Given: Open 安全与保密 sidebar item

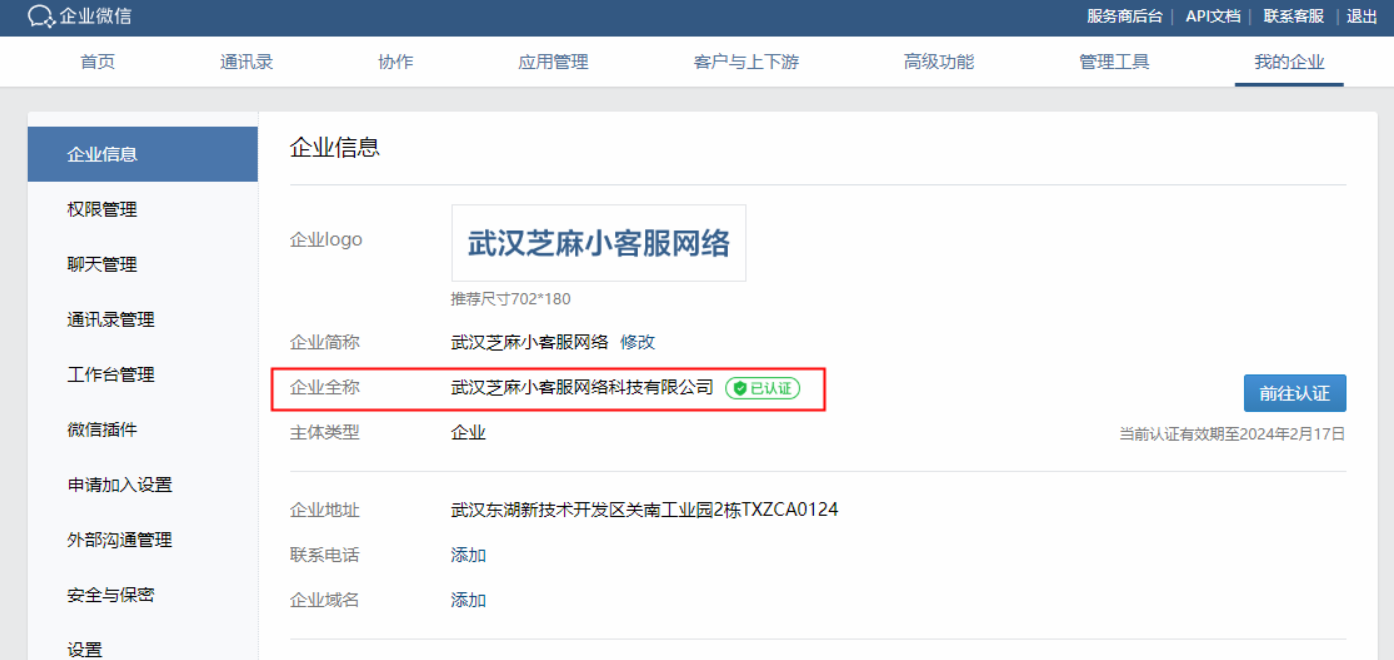Looking at the screenshot, I should (x=143, y=594).
